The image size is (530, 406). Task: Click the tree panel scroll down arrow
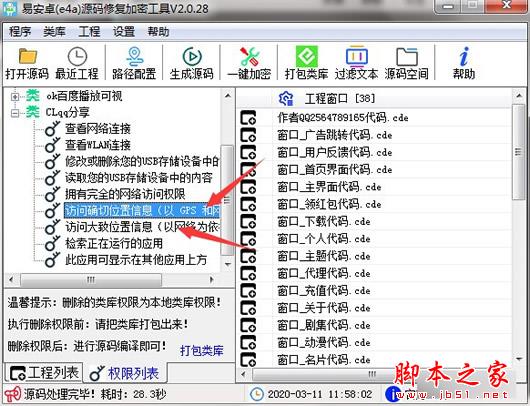click(228, 264)
